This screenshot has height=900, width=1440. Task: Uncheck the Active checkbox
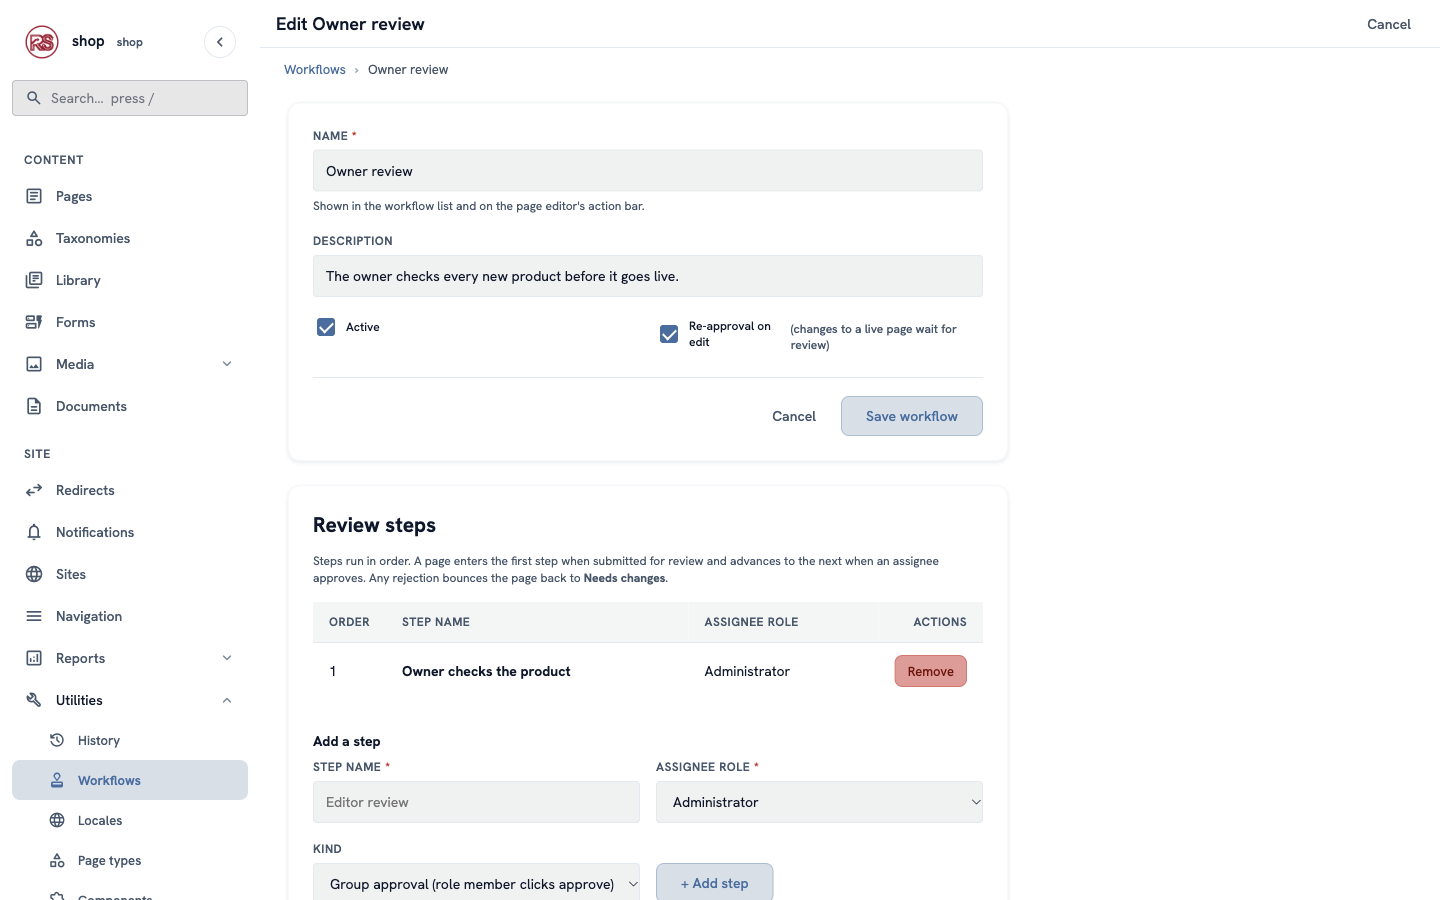tap(326, 327)
